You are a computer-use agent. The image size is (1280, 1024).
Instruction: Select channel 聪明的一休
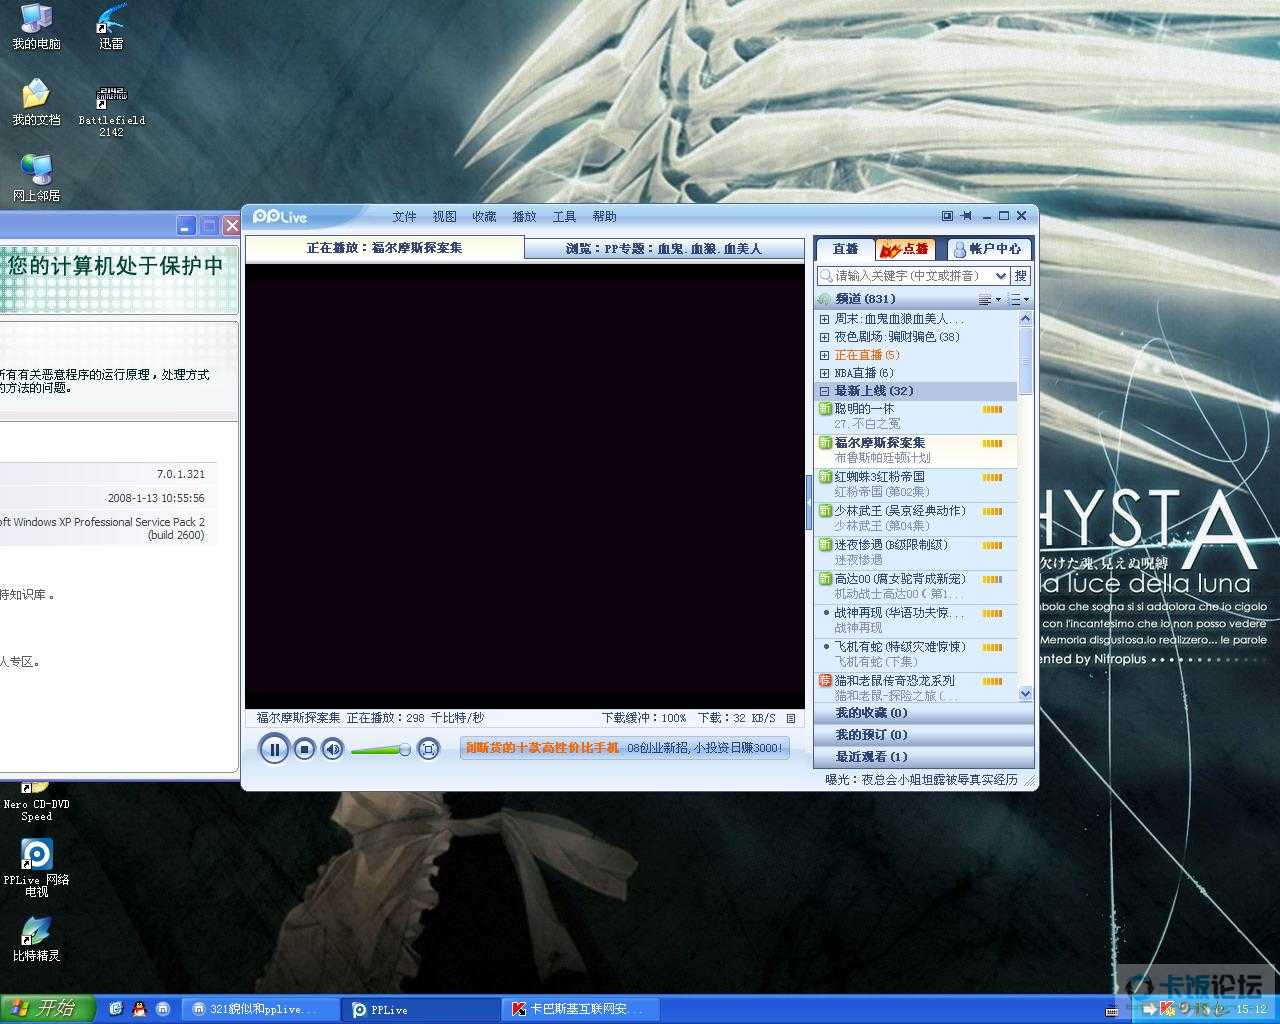point(917,416)
